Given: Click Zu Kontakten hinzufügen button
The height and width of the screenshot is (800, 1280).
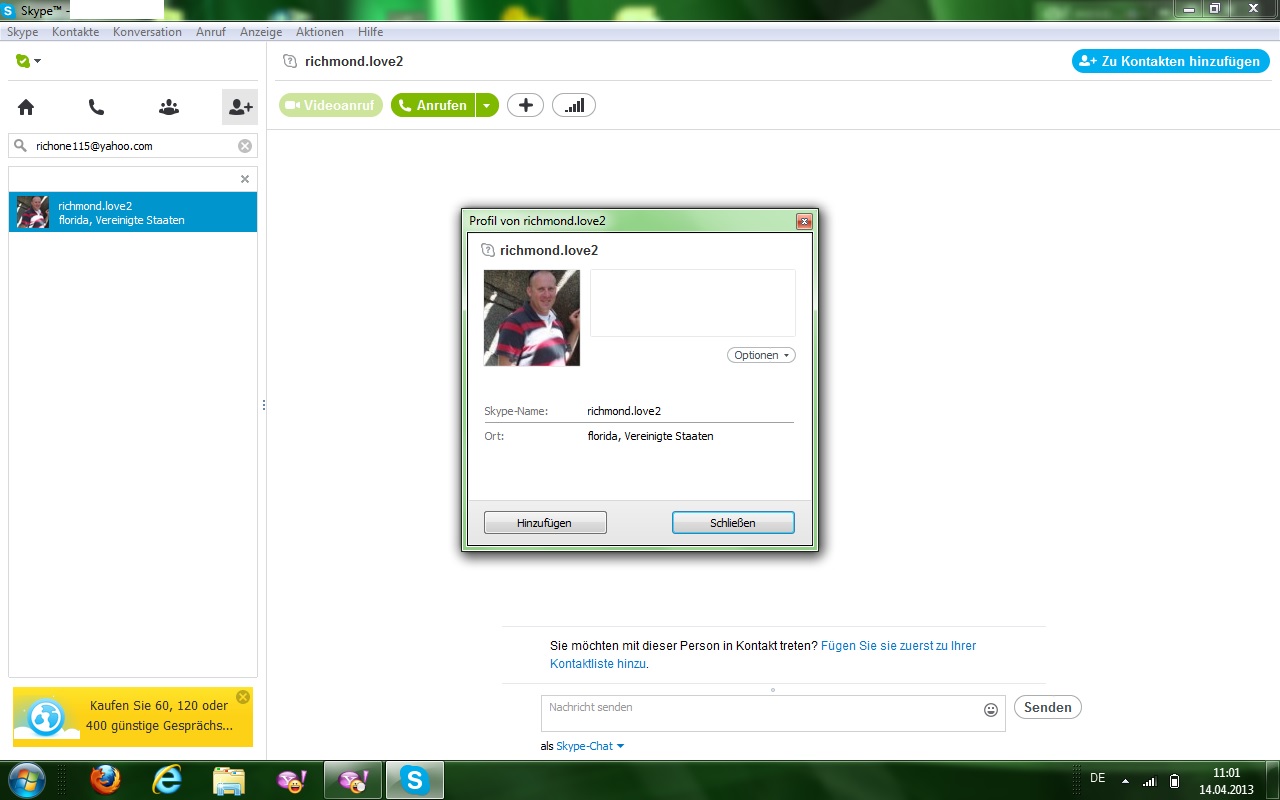Looking at the screenshot, I should [1171, 61].
